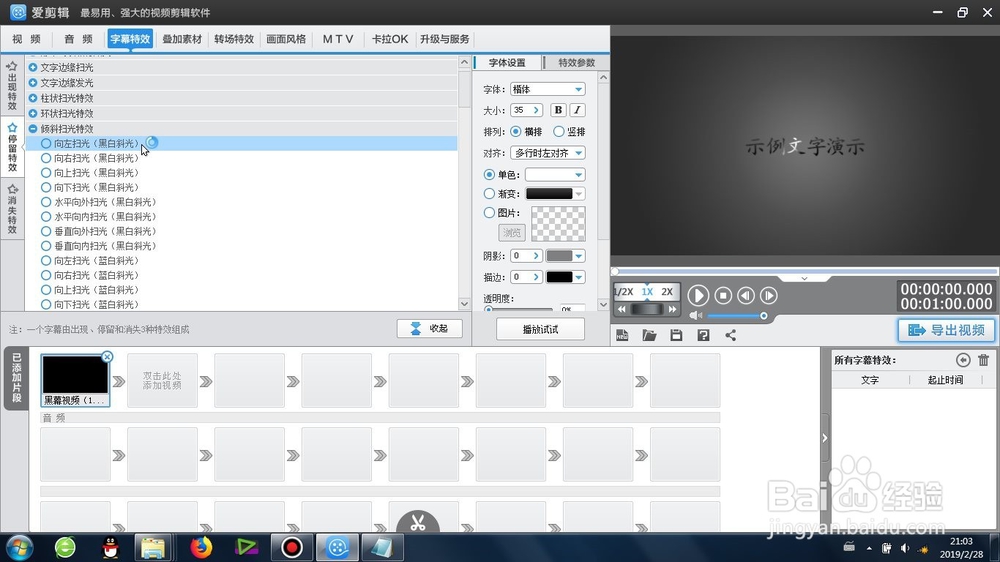1000x562 pixels.
Task: Mute audio with speaker icon
Action: (x=695, y=316)
